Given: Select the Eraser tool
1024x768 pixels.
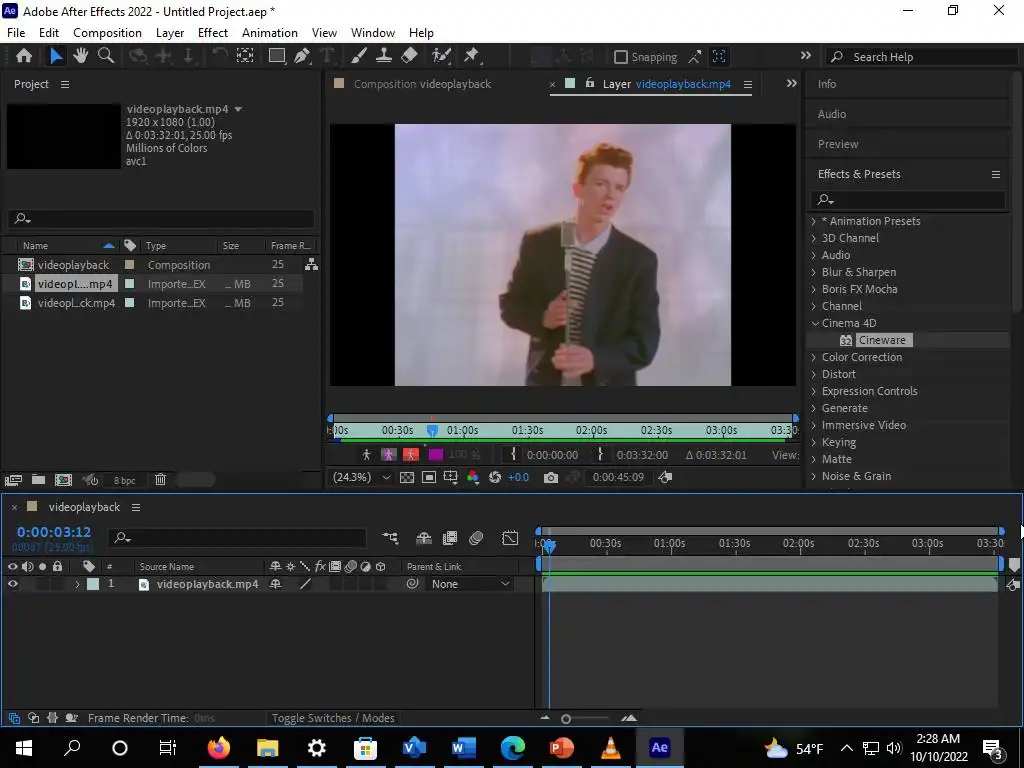Looking at the screenshot, I should pos(409,56).
